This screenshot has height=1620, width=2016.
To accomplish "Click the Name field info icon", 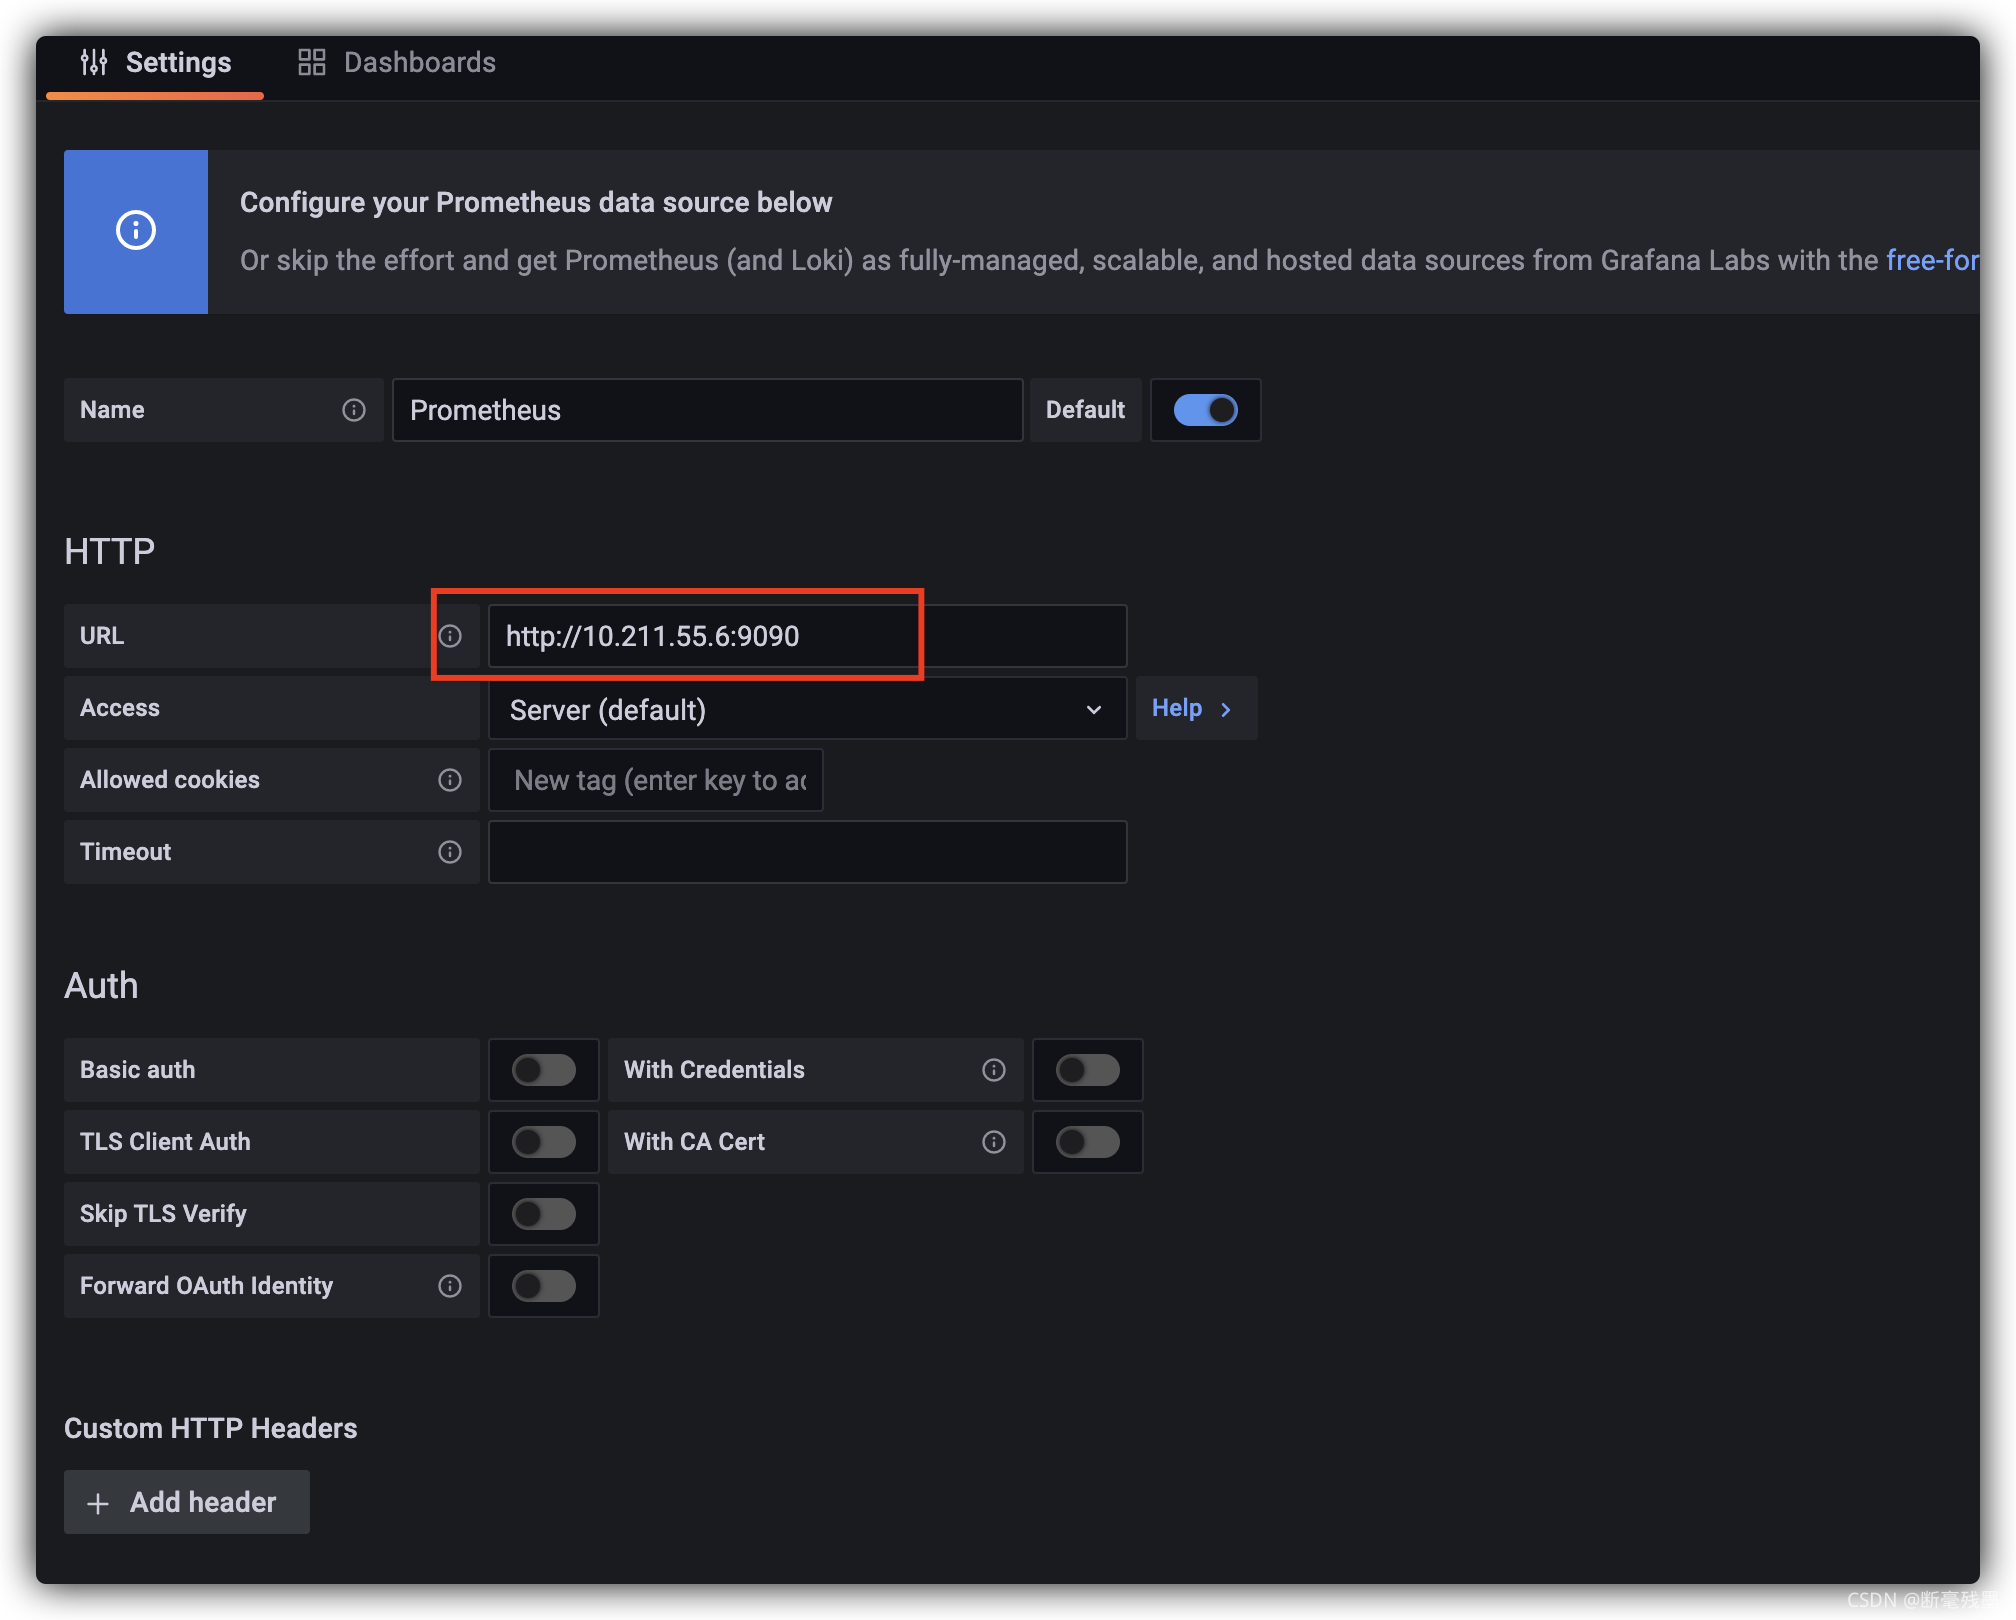I will 354,410.
